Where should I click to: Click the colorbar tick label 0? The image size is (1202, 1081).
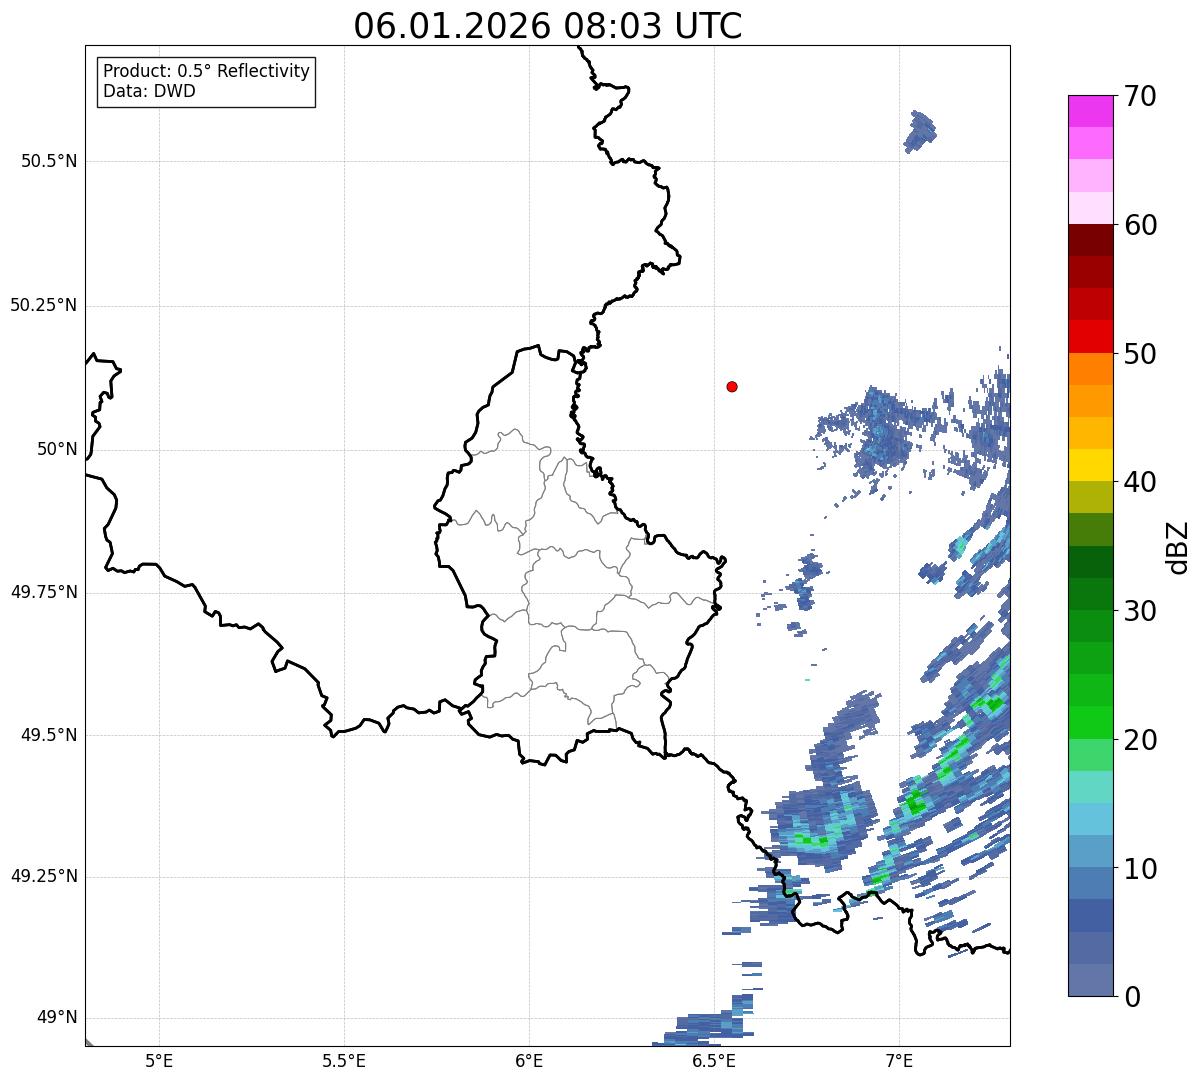point(1132,997)
